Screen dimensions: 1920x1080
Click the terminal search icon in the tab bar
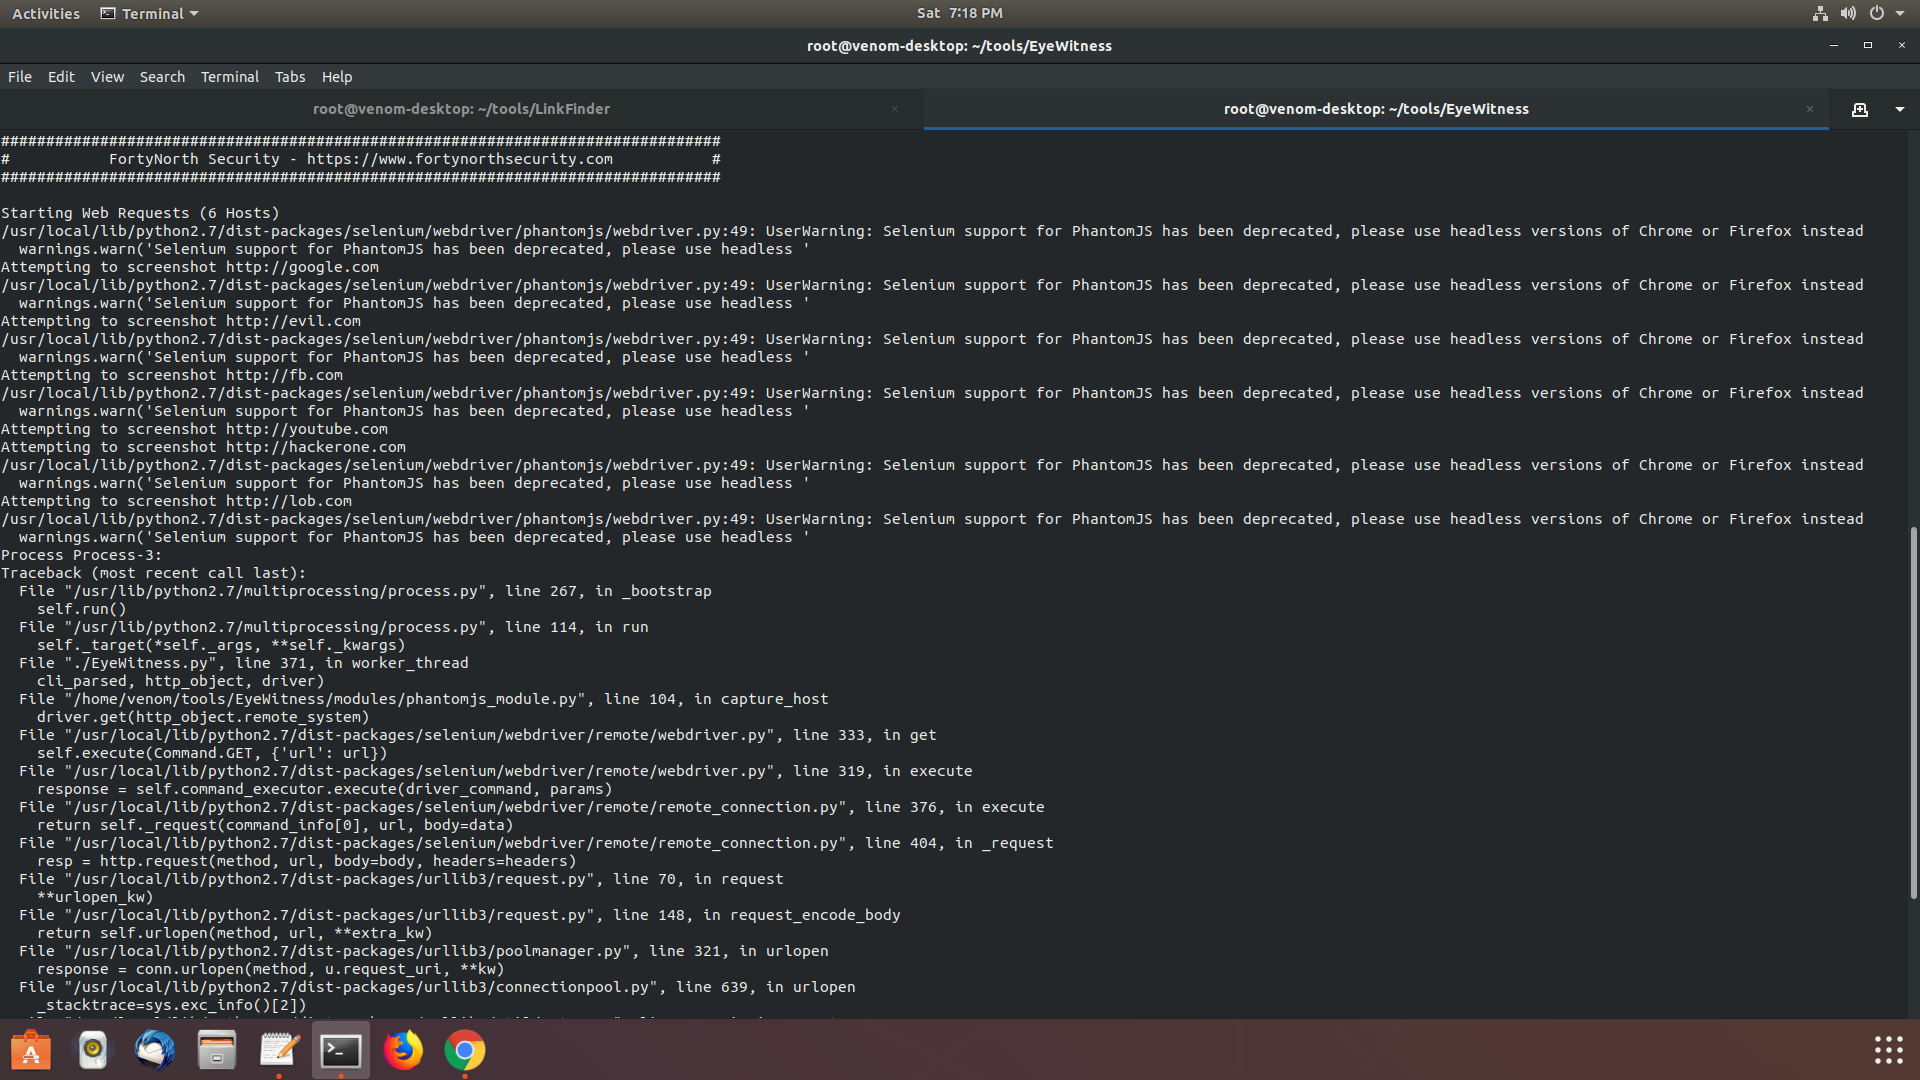1860,110
